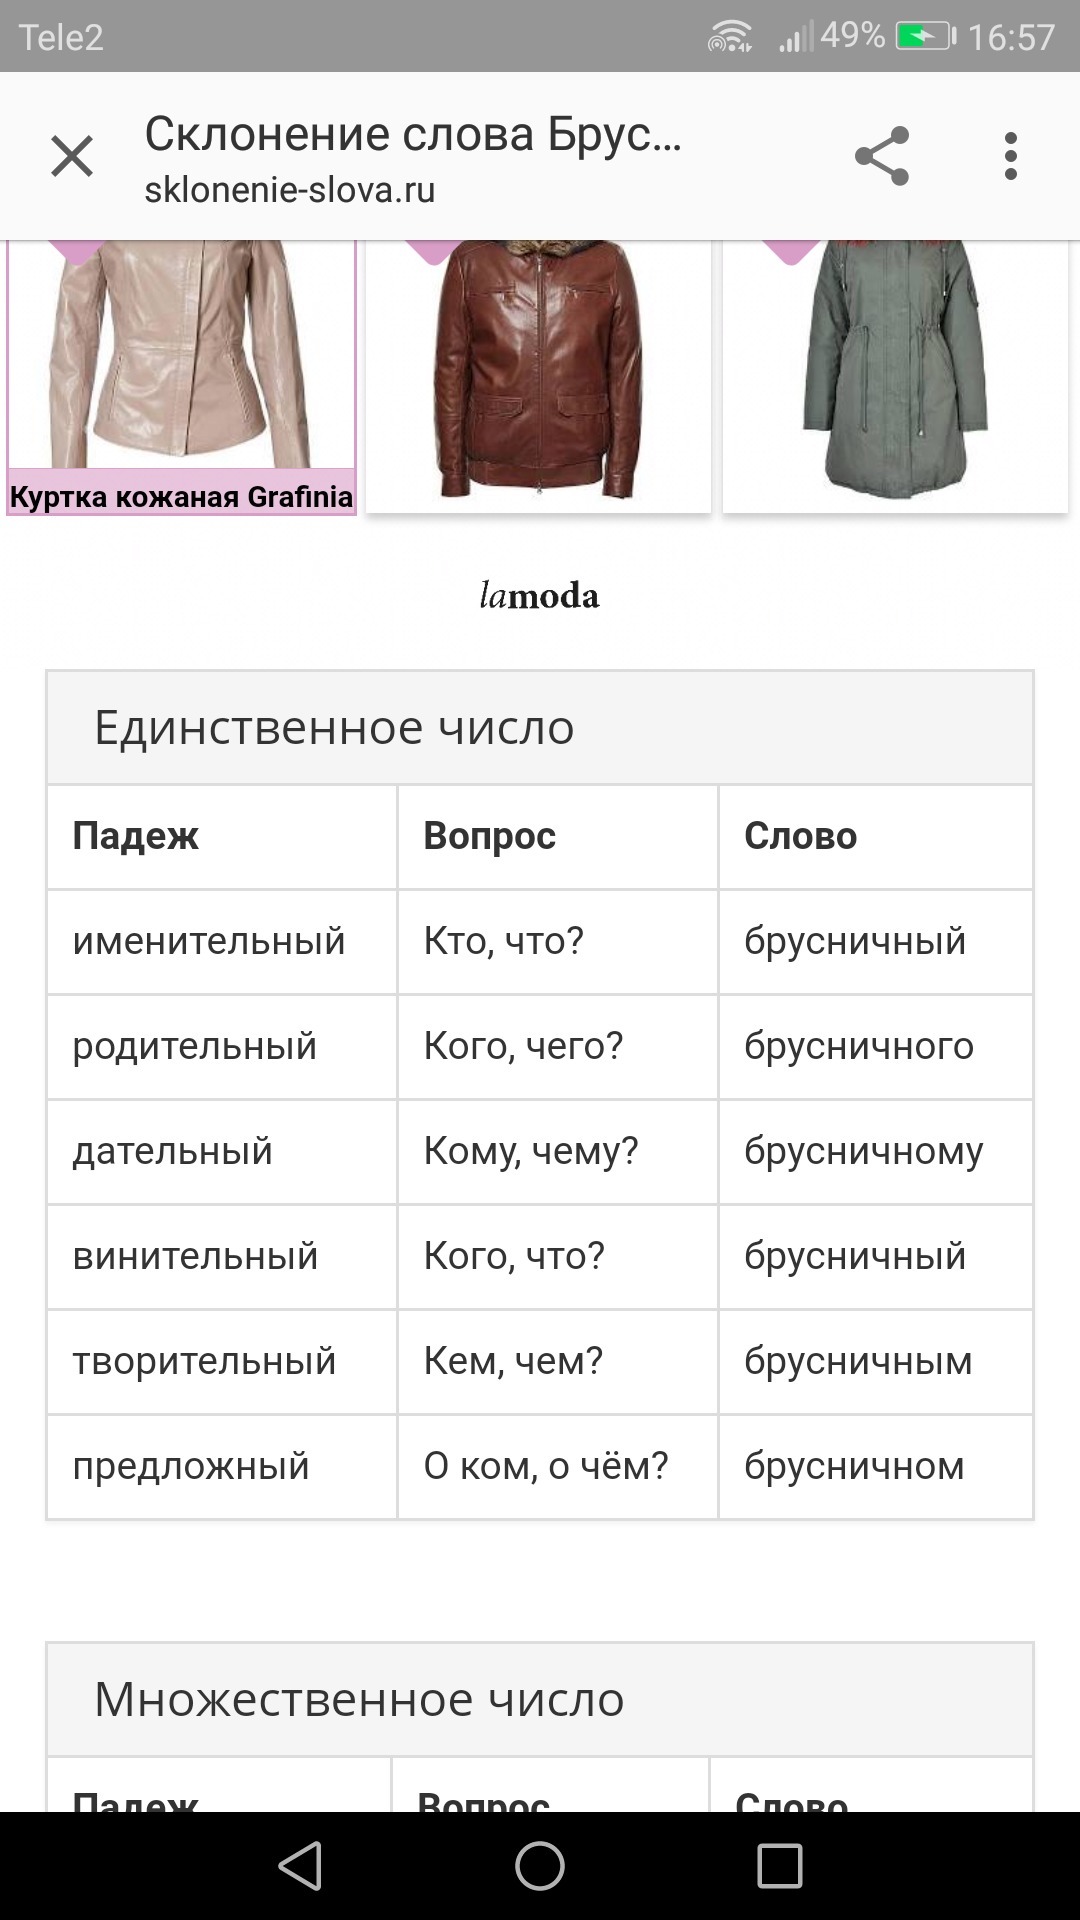Tap the lamoda logo link
Image resolution: width=1080 pixels, height=1920 pixels.
pyautogui.click(x=539, y=596)
